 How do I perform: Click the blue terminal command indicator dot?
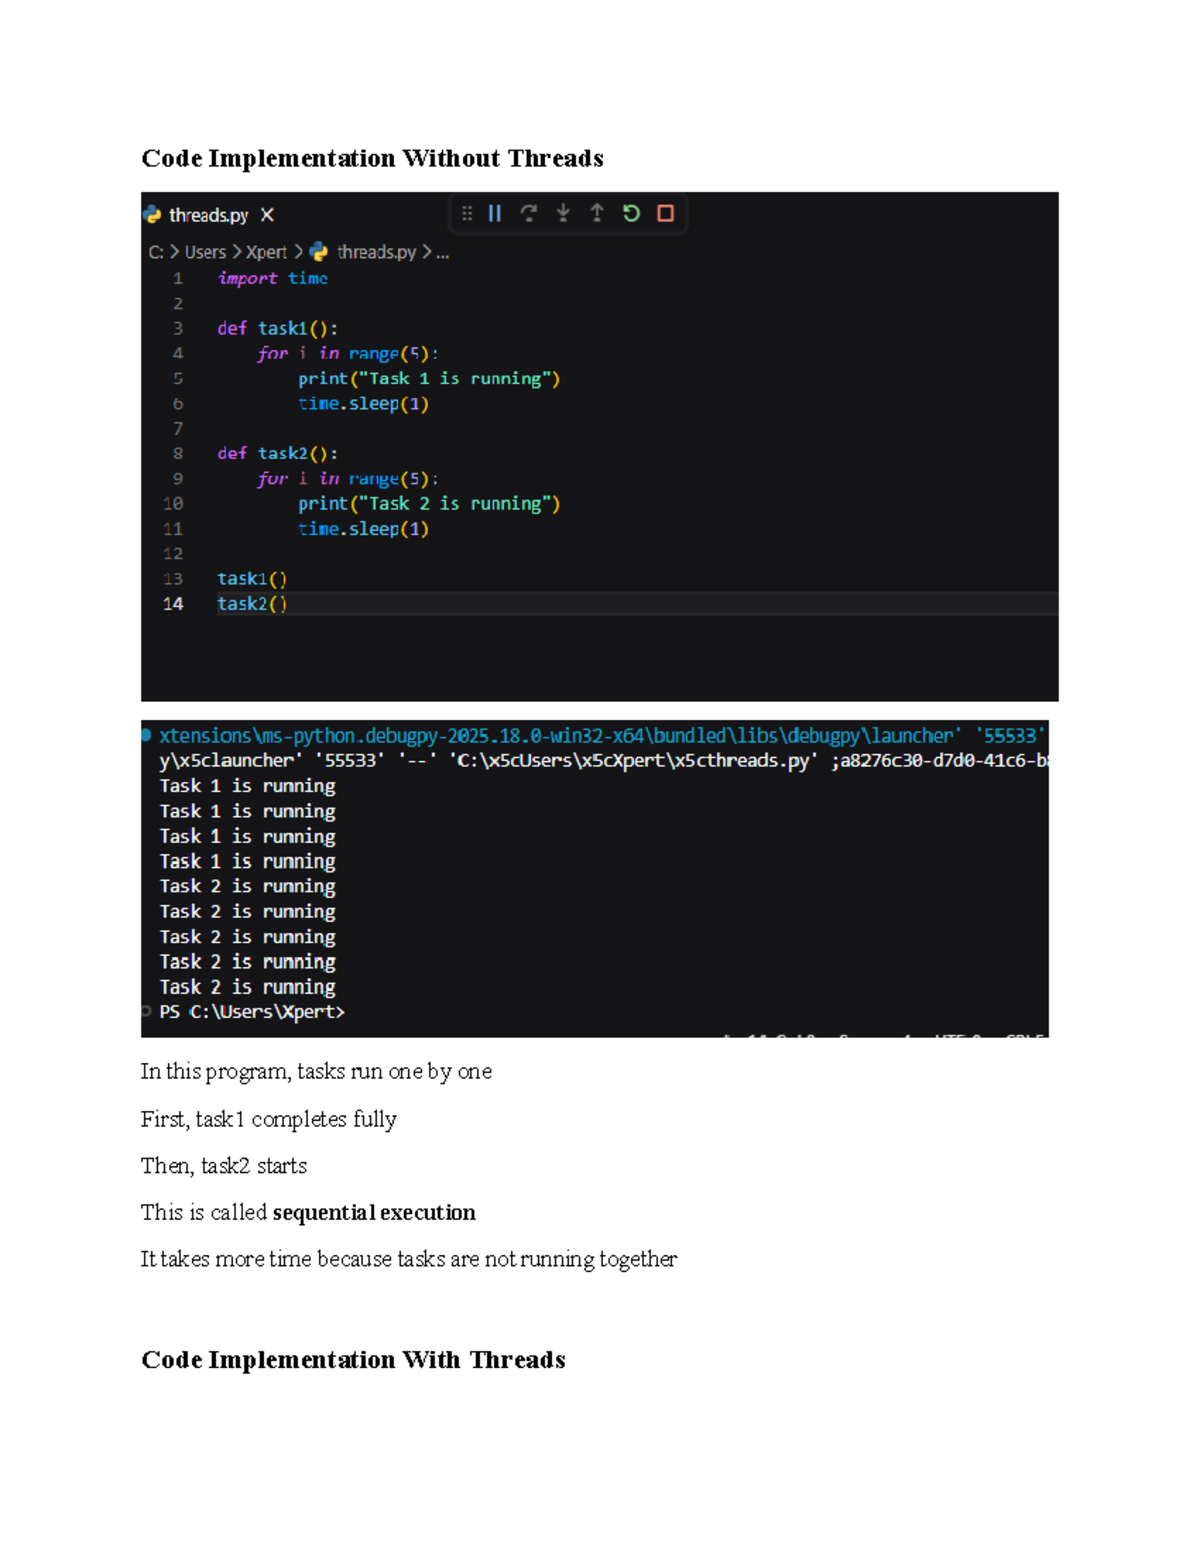[x=146, y=735]
